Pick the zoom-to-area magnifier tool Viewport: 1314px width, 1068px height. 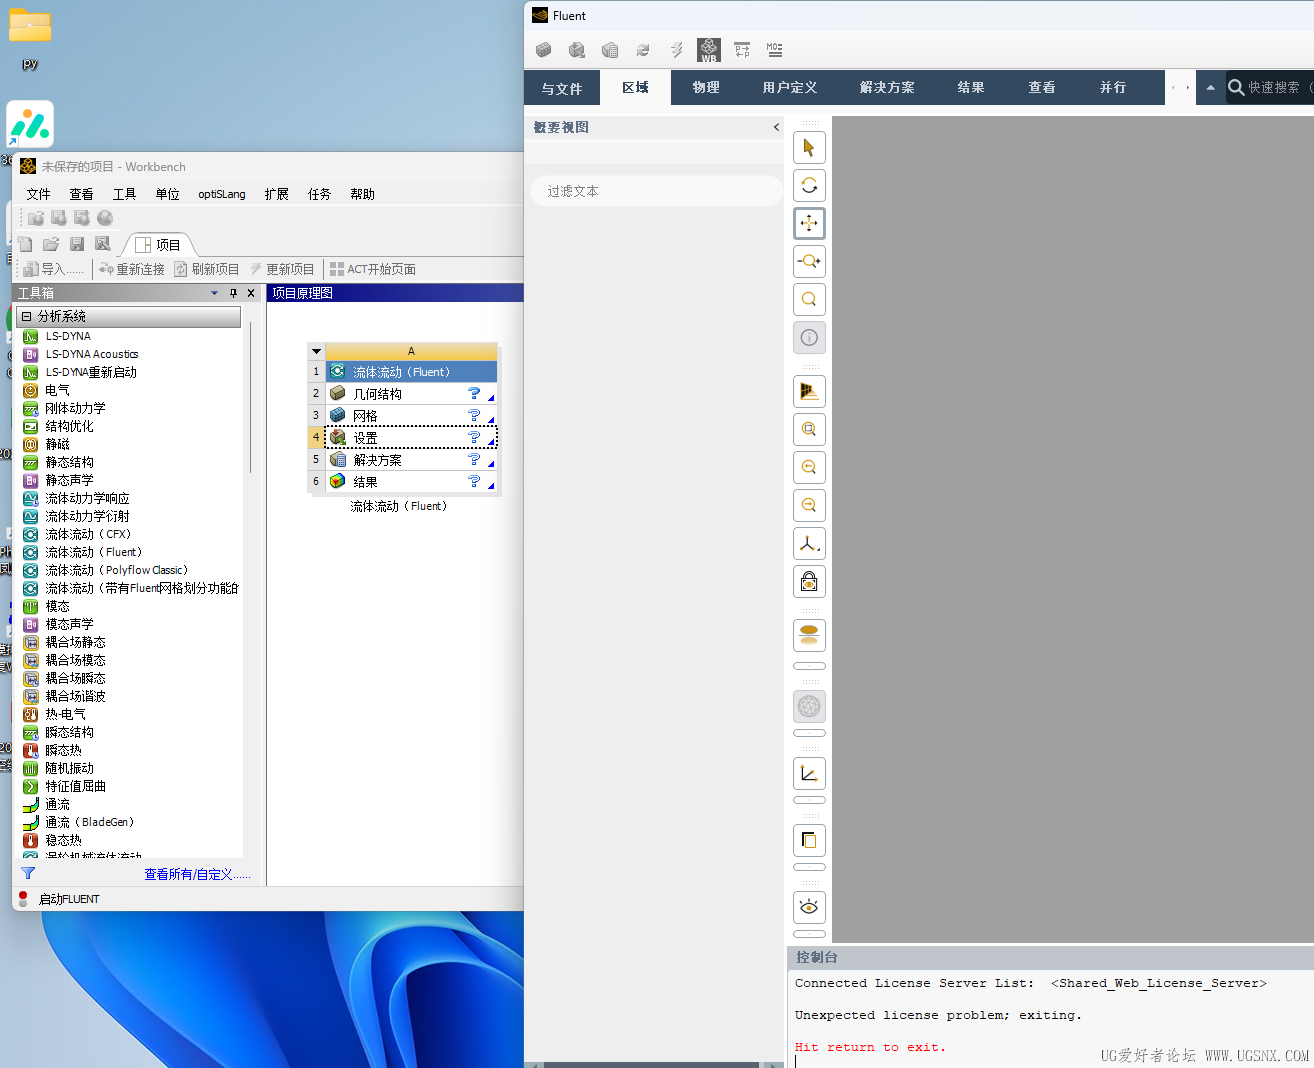[x=809, y=299]
